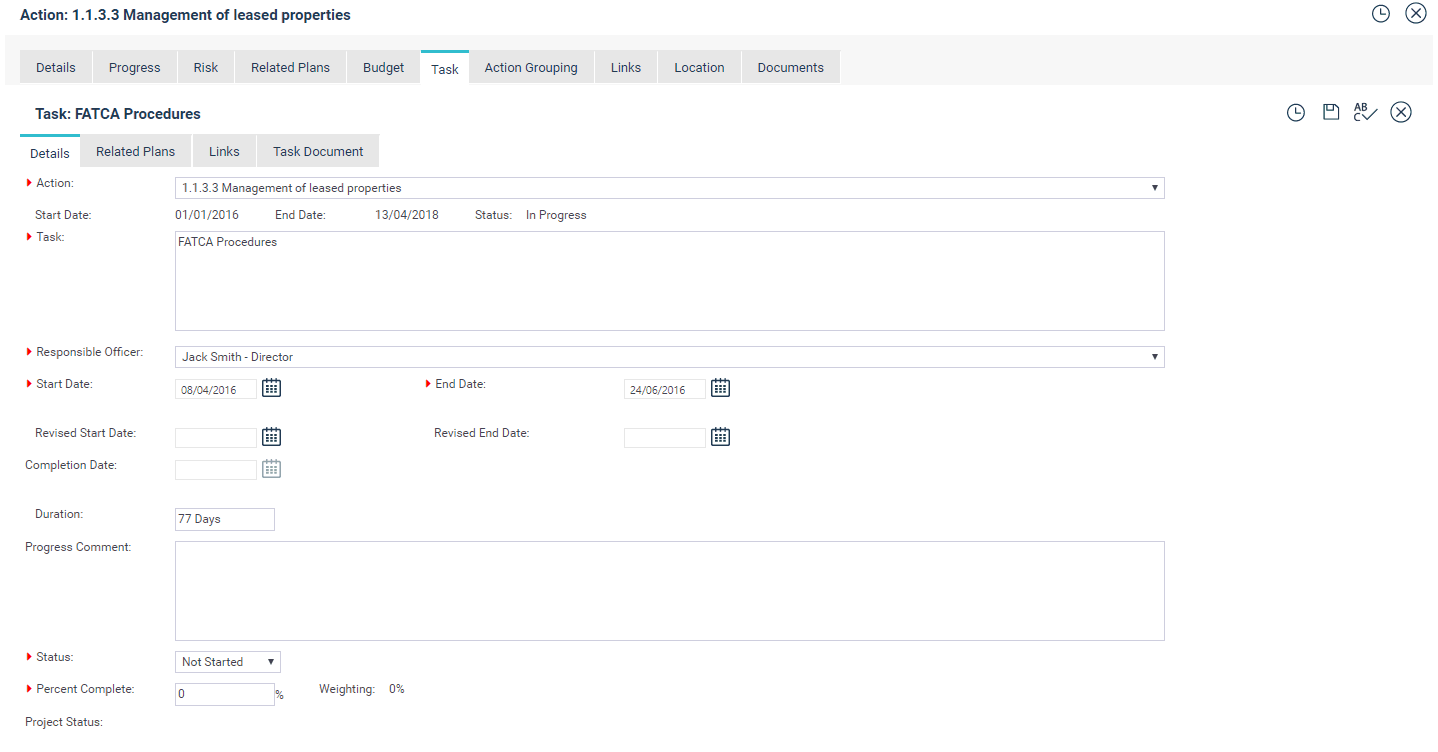Select the Task Document sub-tab
Screen dimensions: 1438x752
click(318, 152)
